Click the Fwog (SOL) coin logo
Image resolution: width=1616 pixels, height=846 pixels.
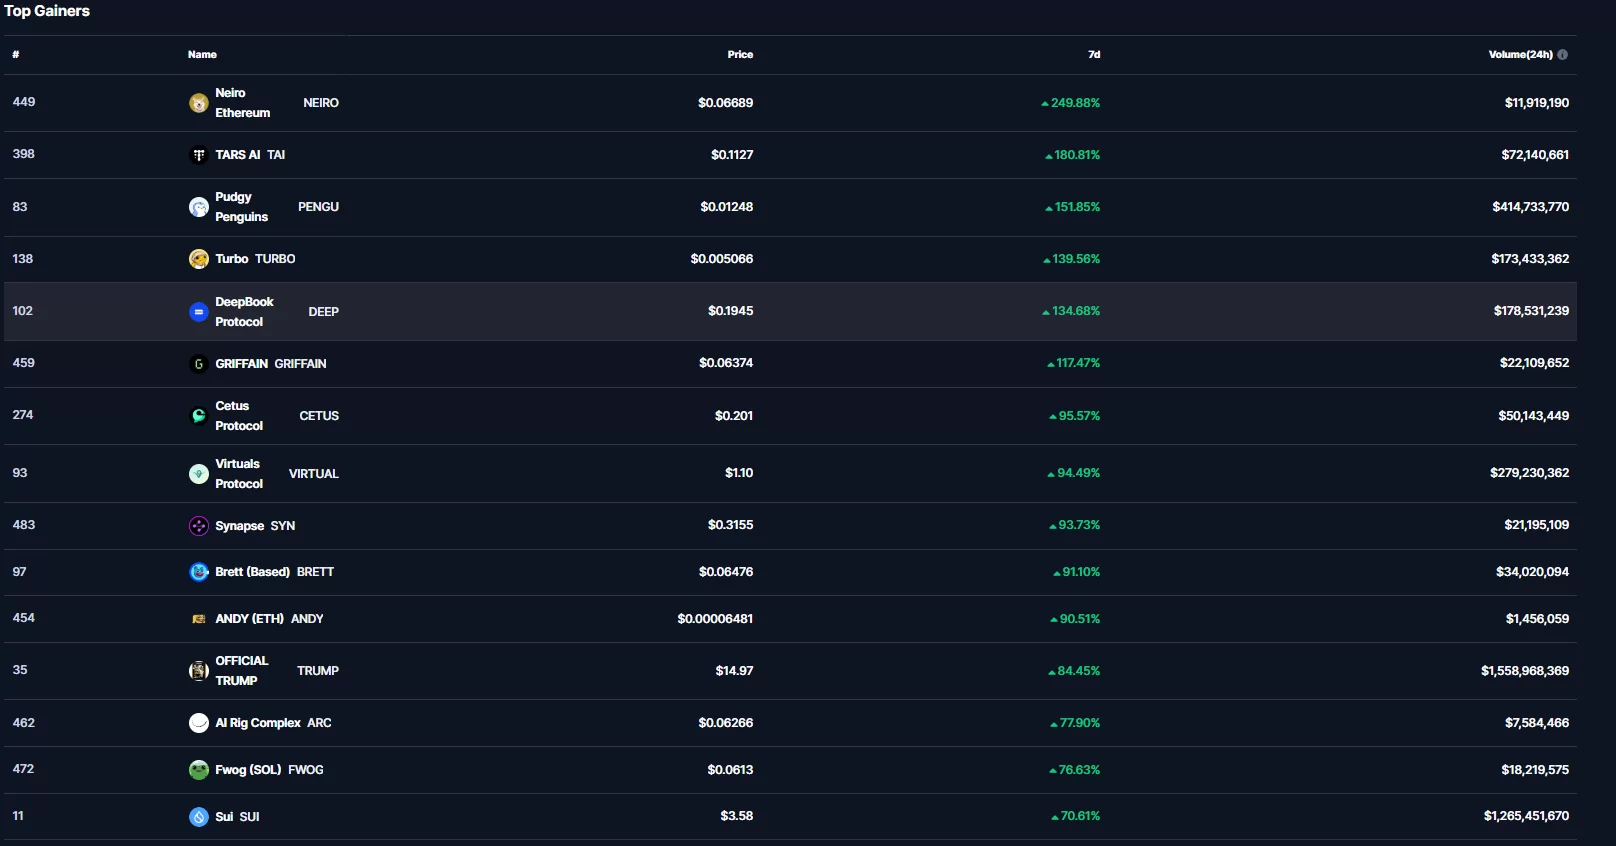(199, 770)
